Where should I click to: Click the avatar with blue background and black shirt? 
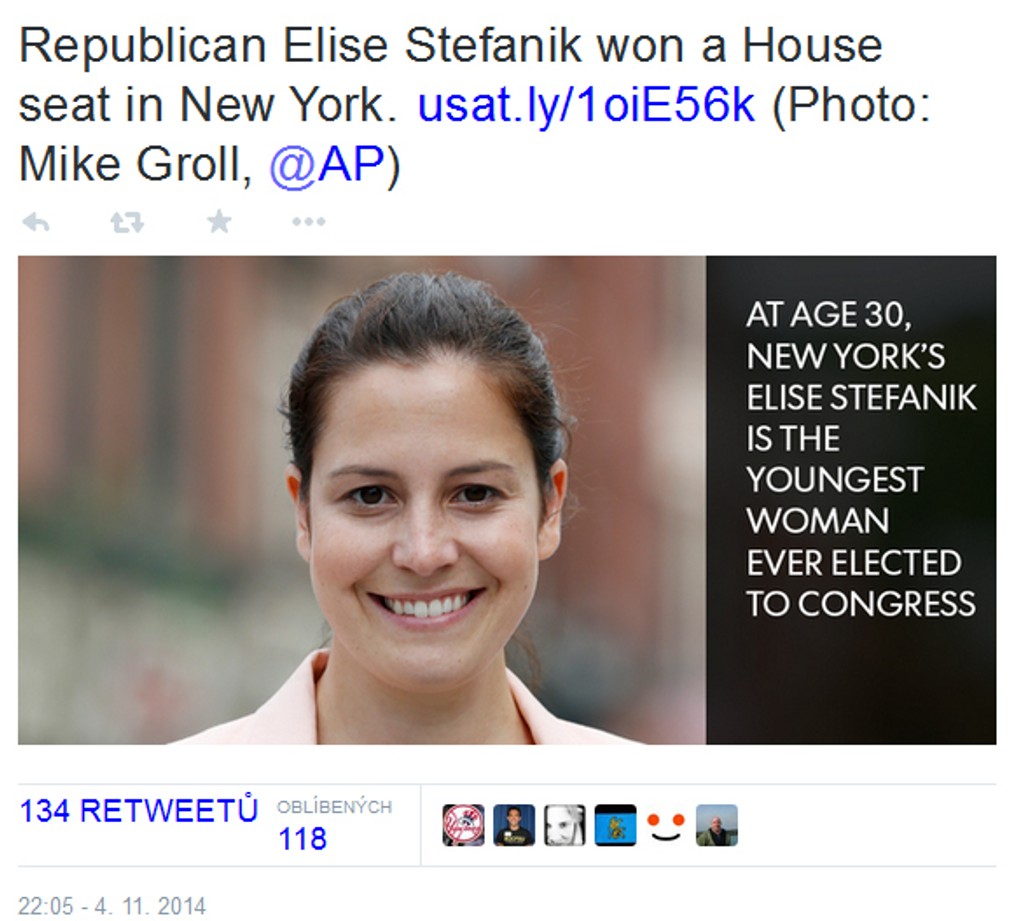tap(514, 825)
